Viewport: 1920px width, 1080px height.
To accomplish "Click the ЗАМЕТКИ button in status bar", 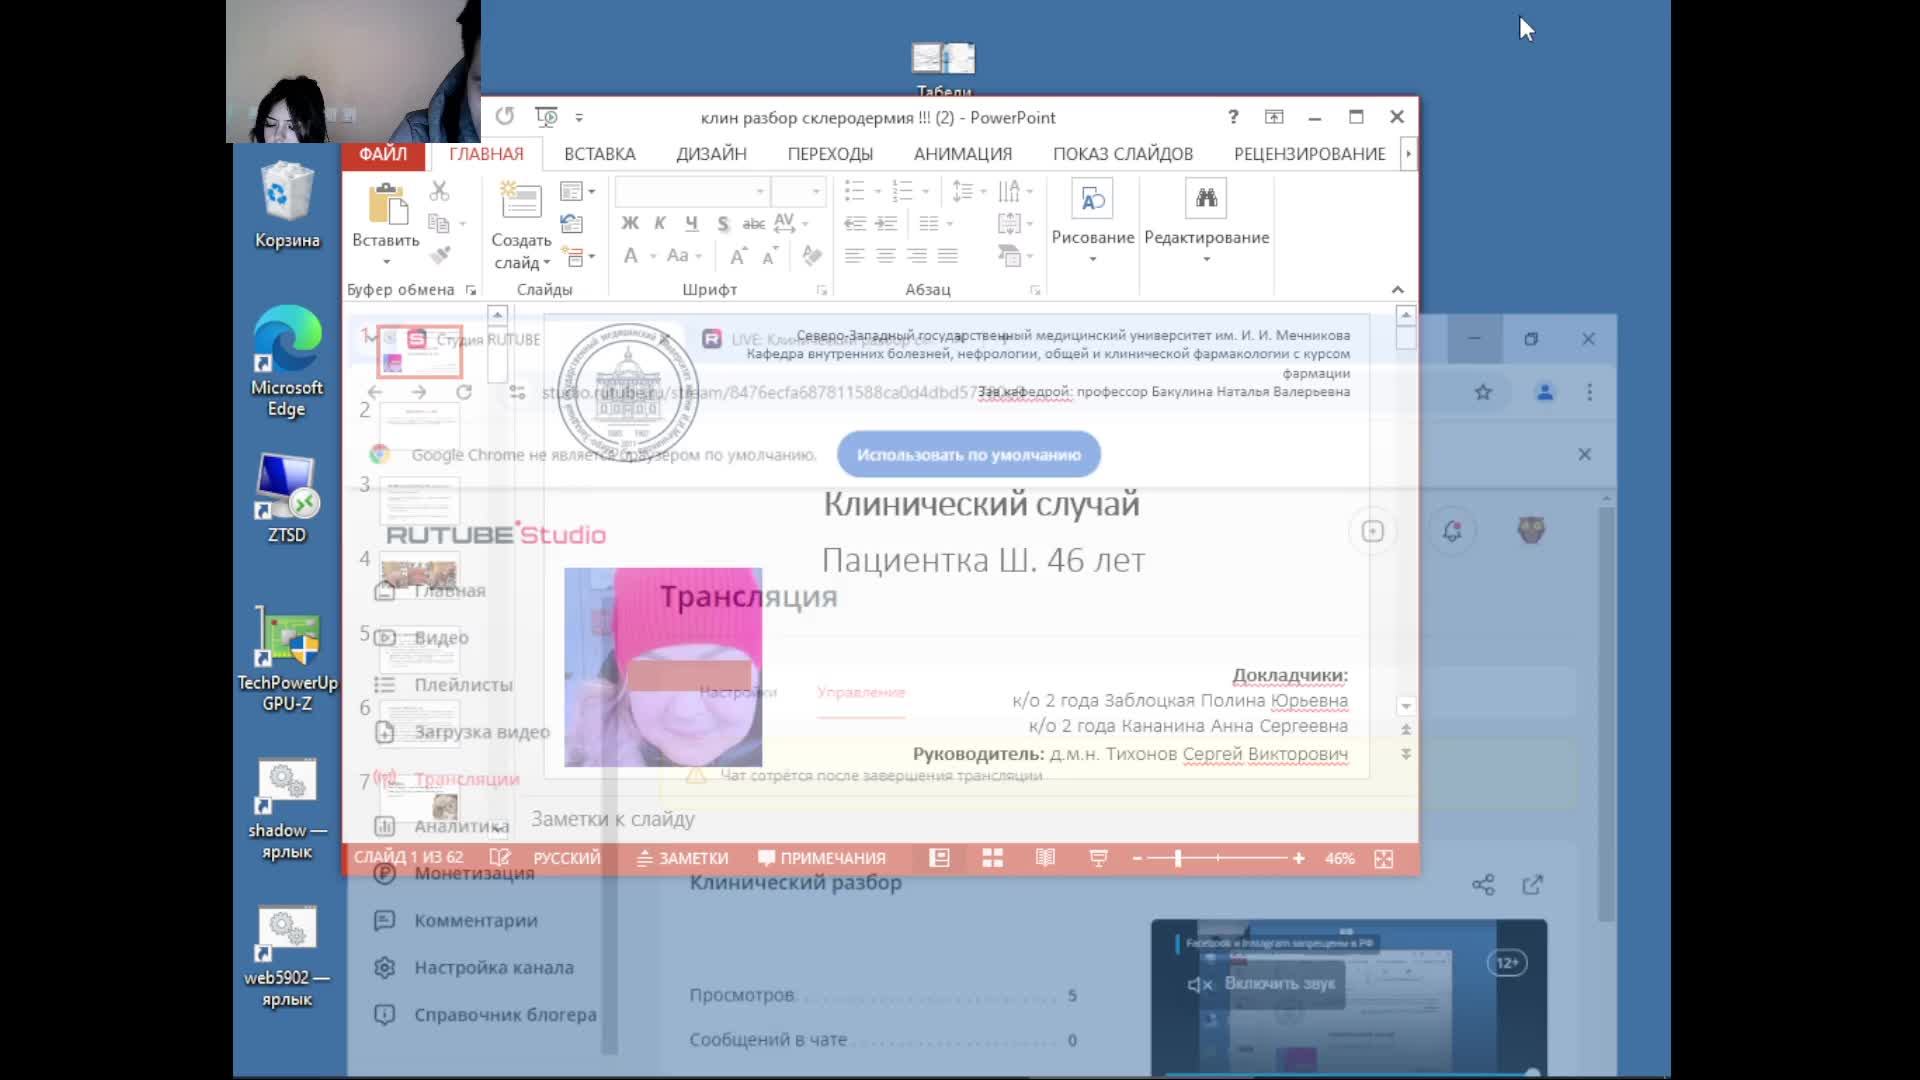I will click(683, 858).
